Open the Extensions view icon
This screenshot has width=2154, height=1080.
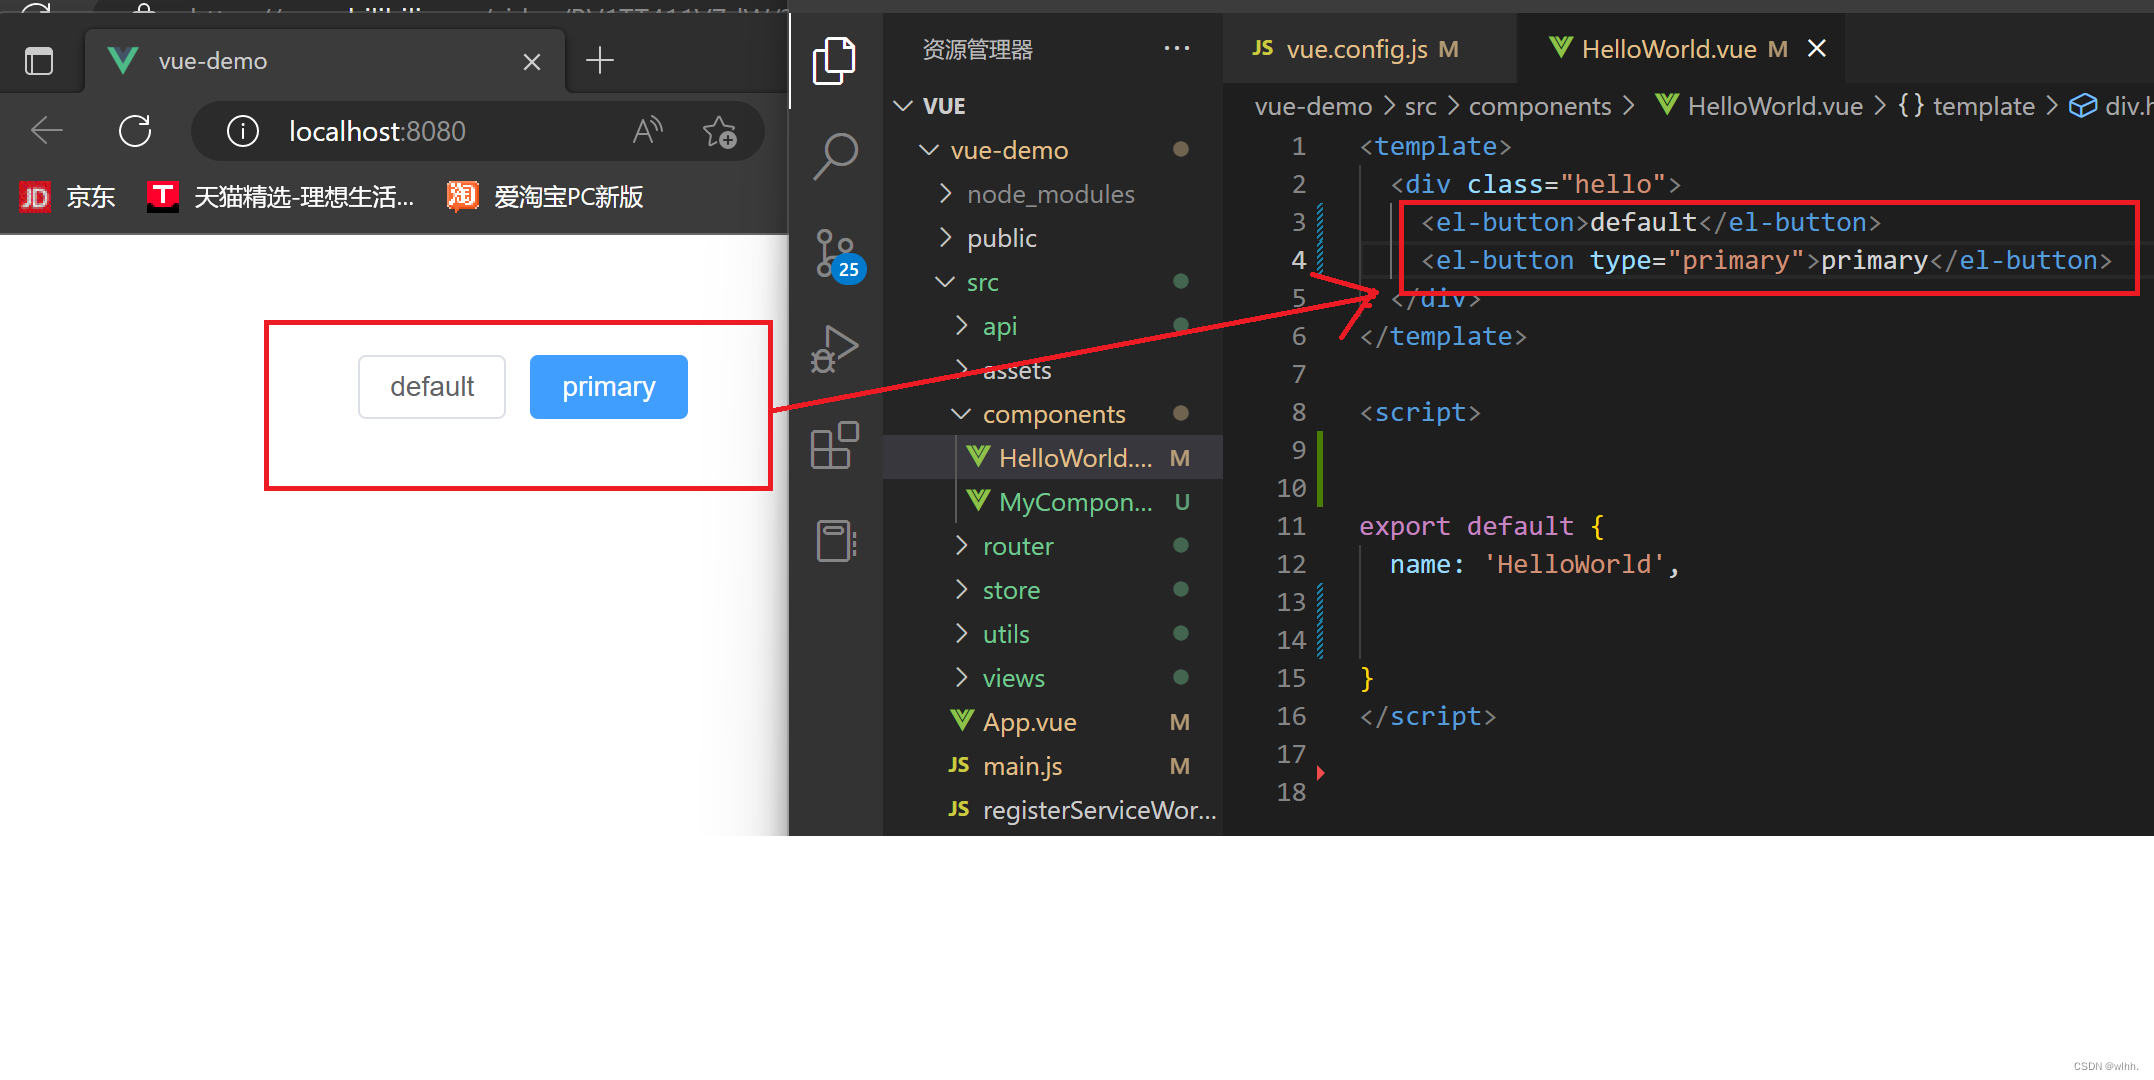click(834, 446)
